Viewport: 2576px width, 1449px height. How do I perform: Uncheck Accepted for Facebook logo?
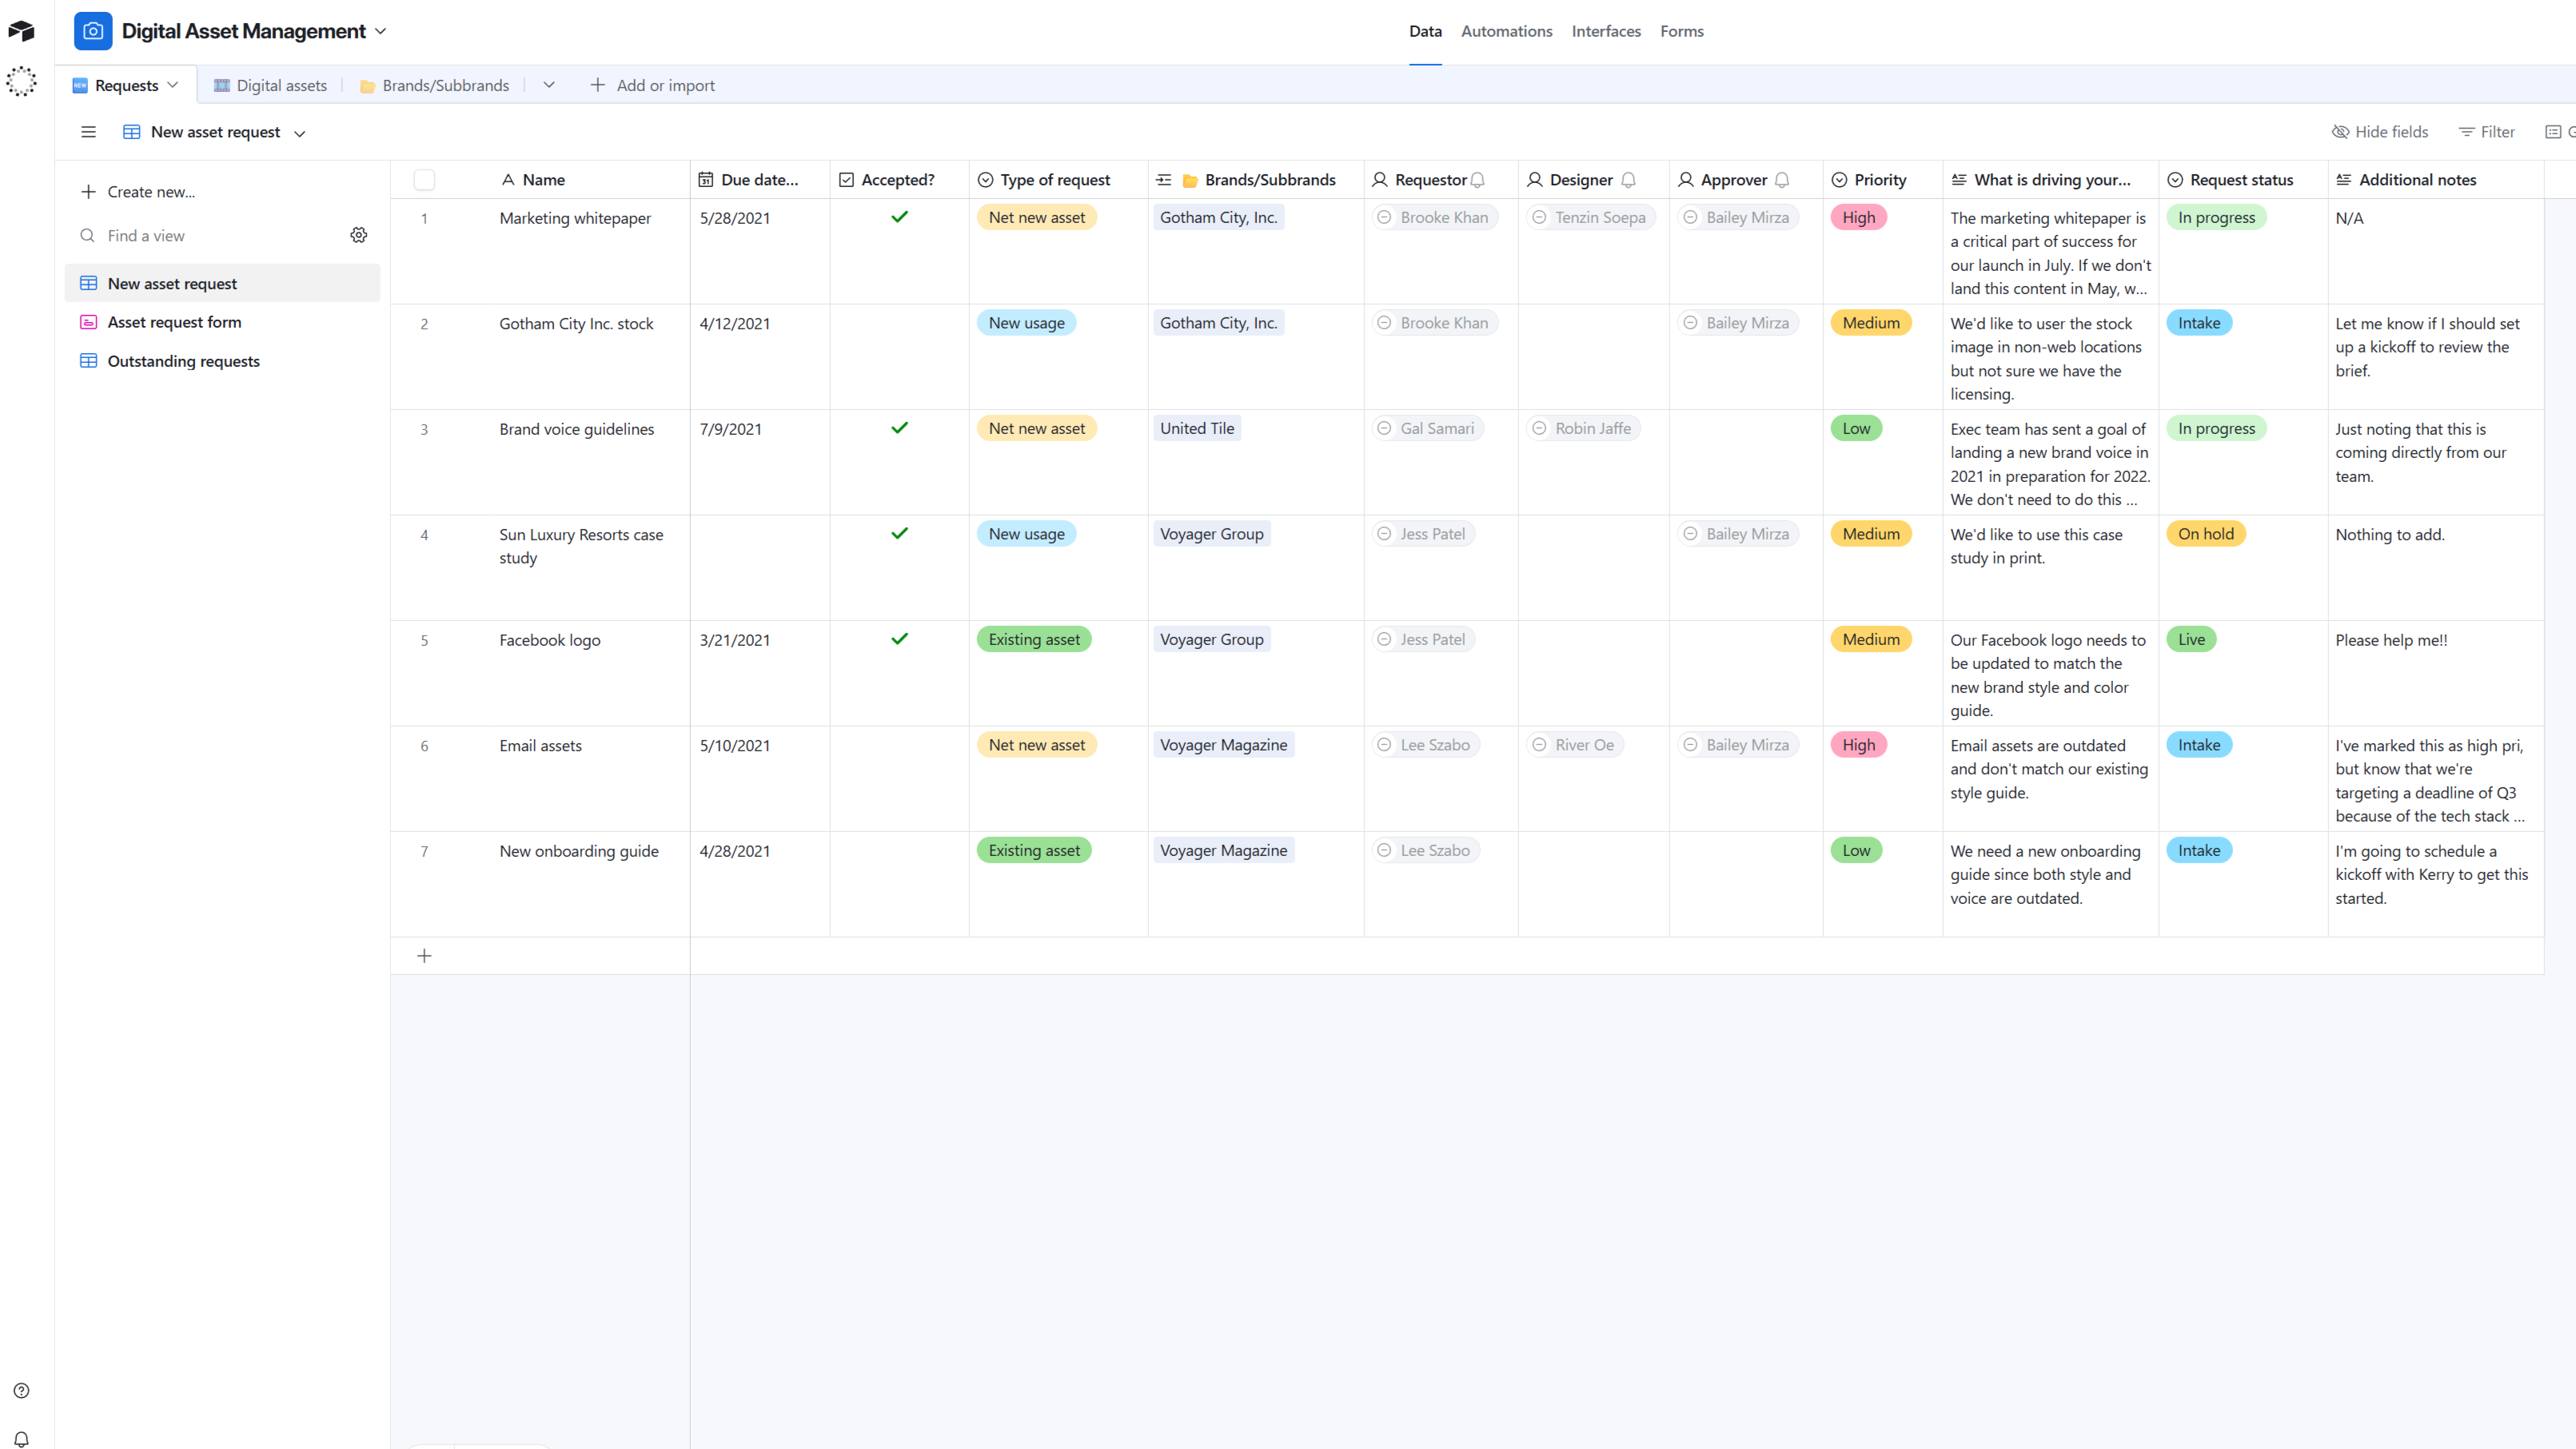pyautogui.click(x=899, y=639)
